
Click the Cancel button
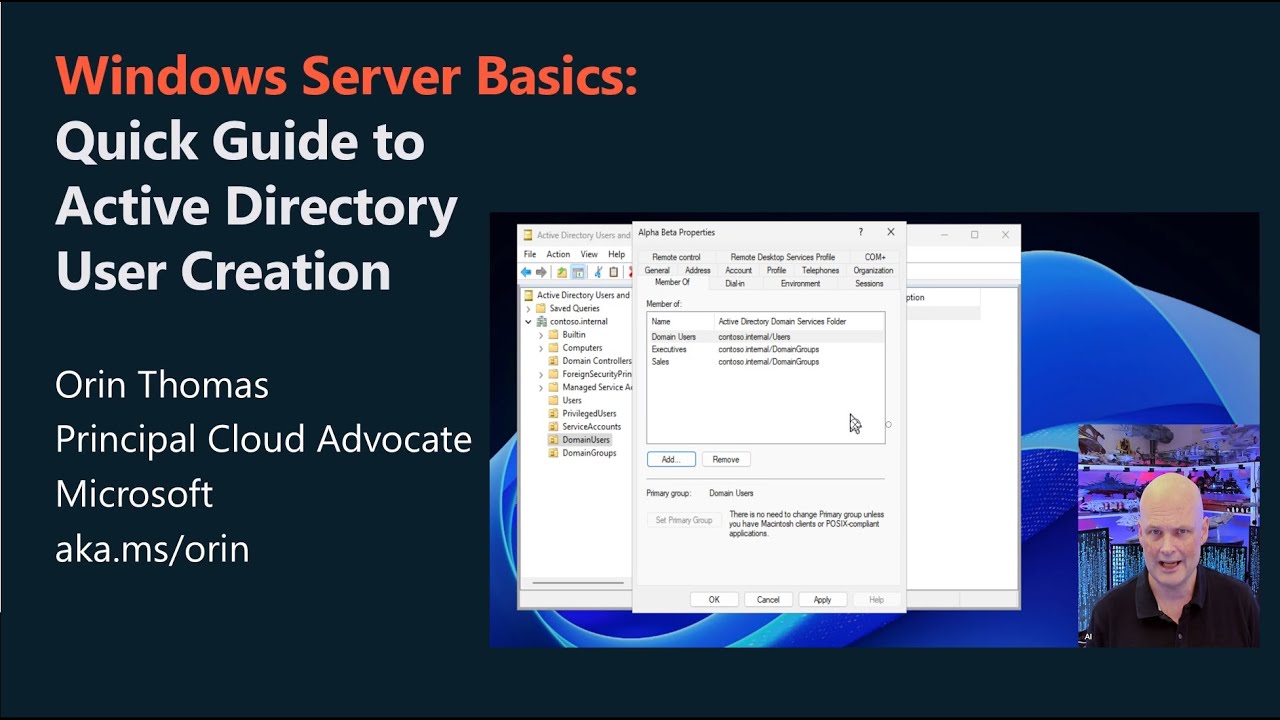(768, 599)
